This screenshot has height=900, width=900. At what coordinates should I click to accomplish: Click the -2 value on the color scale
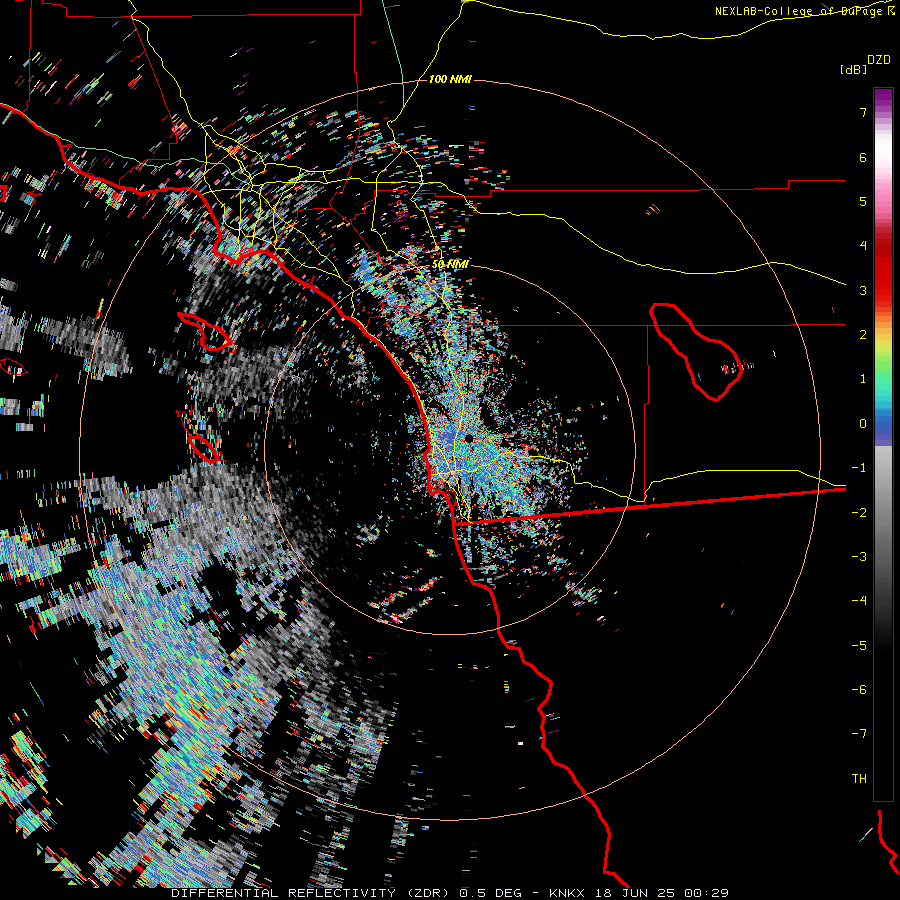click(x=859, y=513)
